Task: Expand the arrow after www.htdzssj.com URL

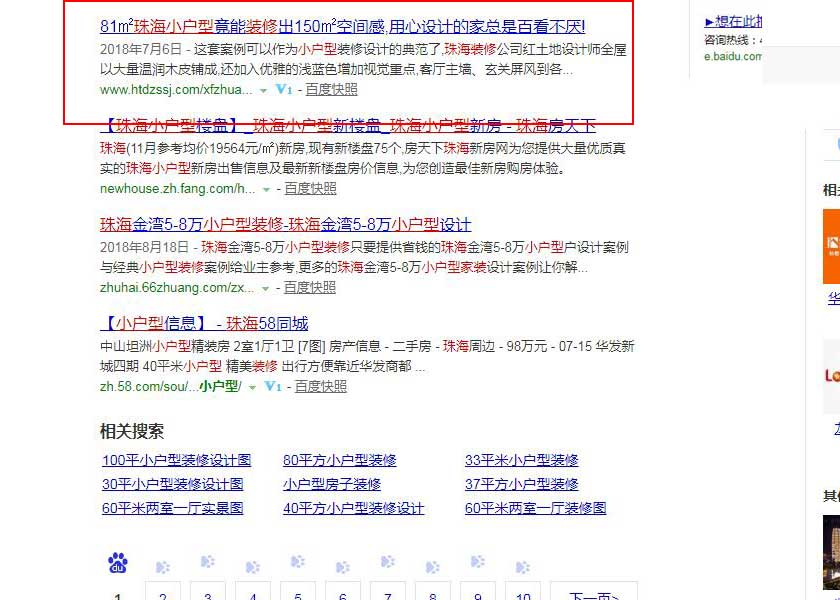Action: point(263,91)
